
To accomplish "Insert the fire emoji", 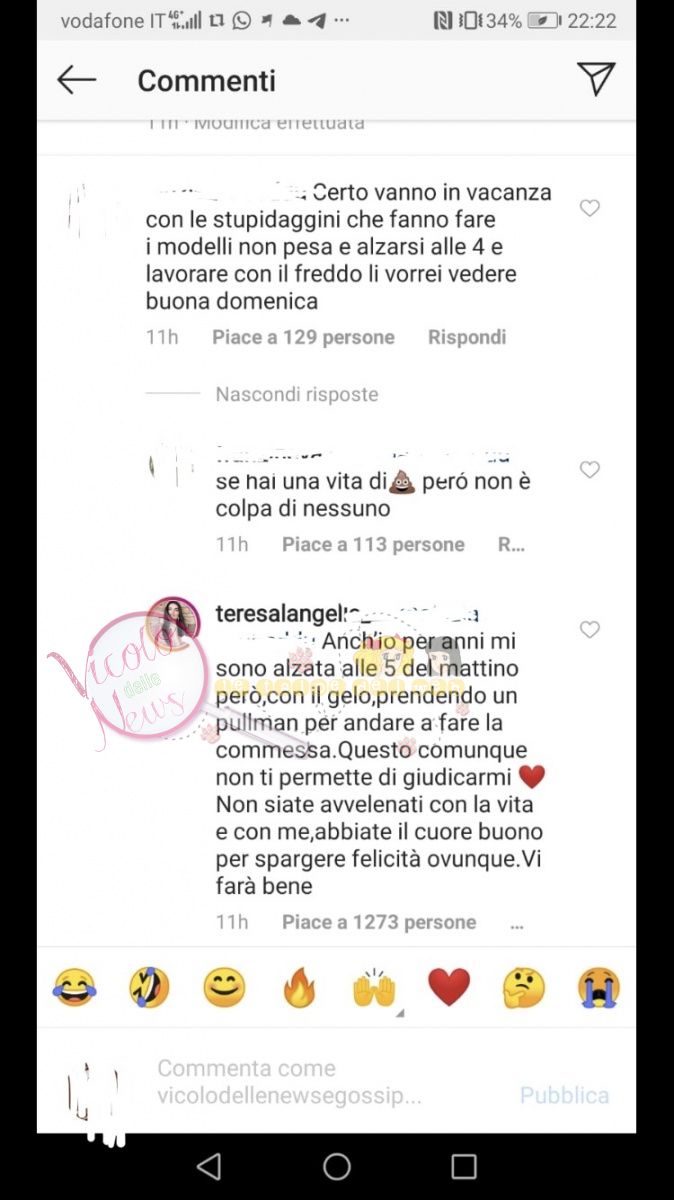I will coord(299,989).
